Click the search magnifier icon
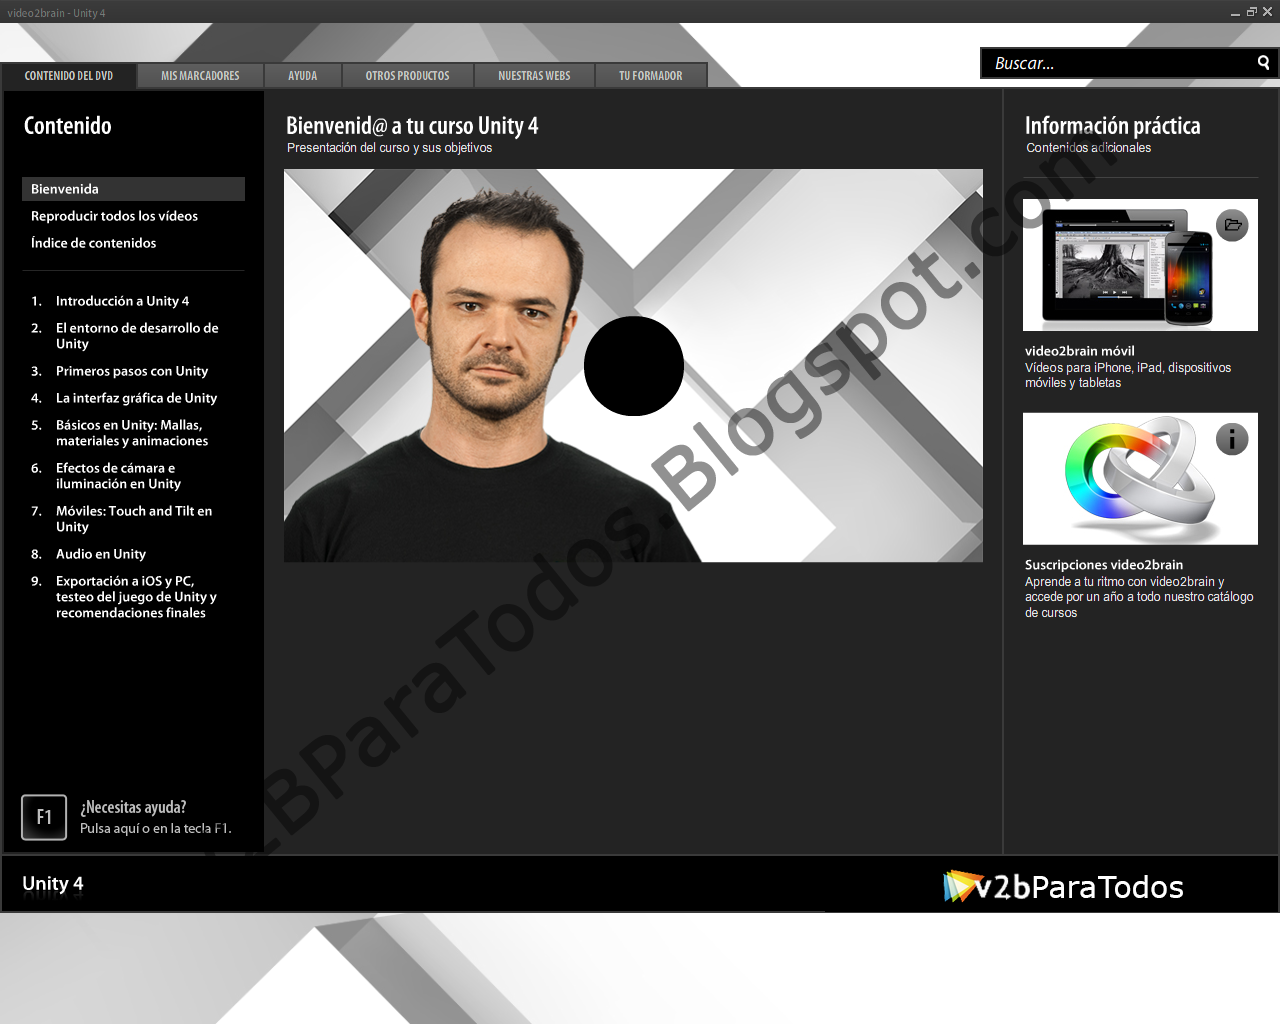 point(1263,63)
